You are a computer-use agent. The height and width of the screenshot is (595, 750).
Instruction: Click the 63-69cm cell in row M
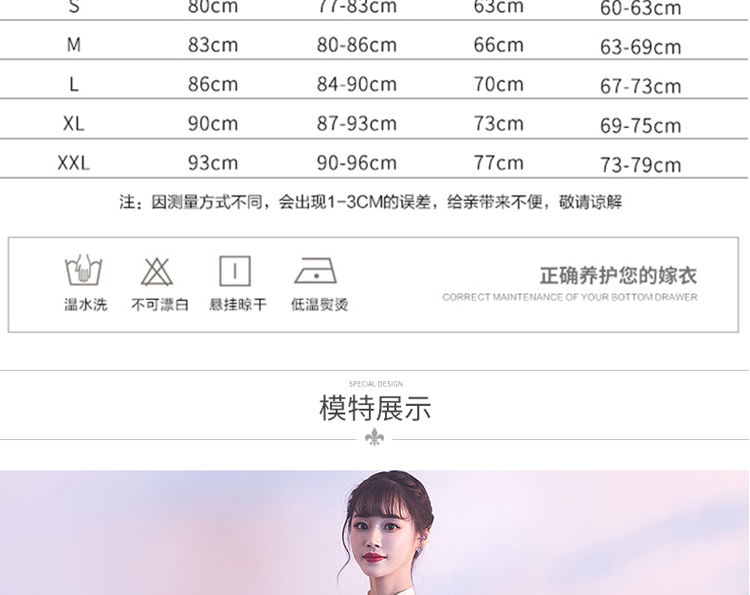[x=640, y=47]
